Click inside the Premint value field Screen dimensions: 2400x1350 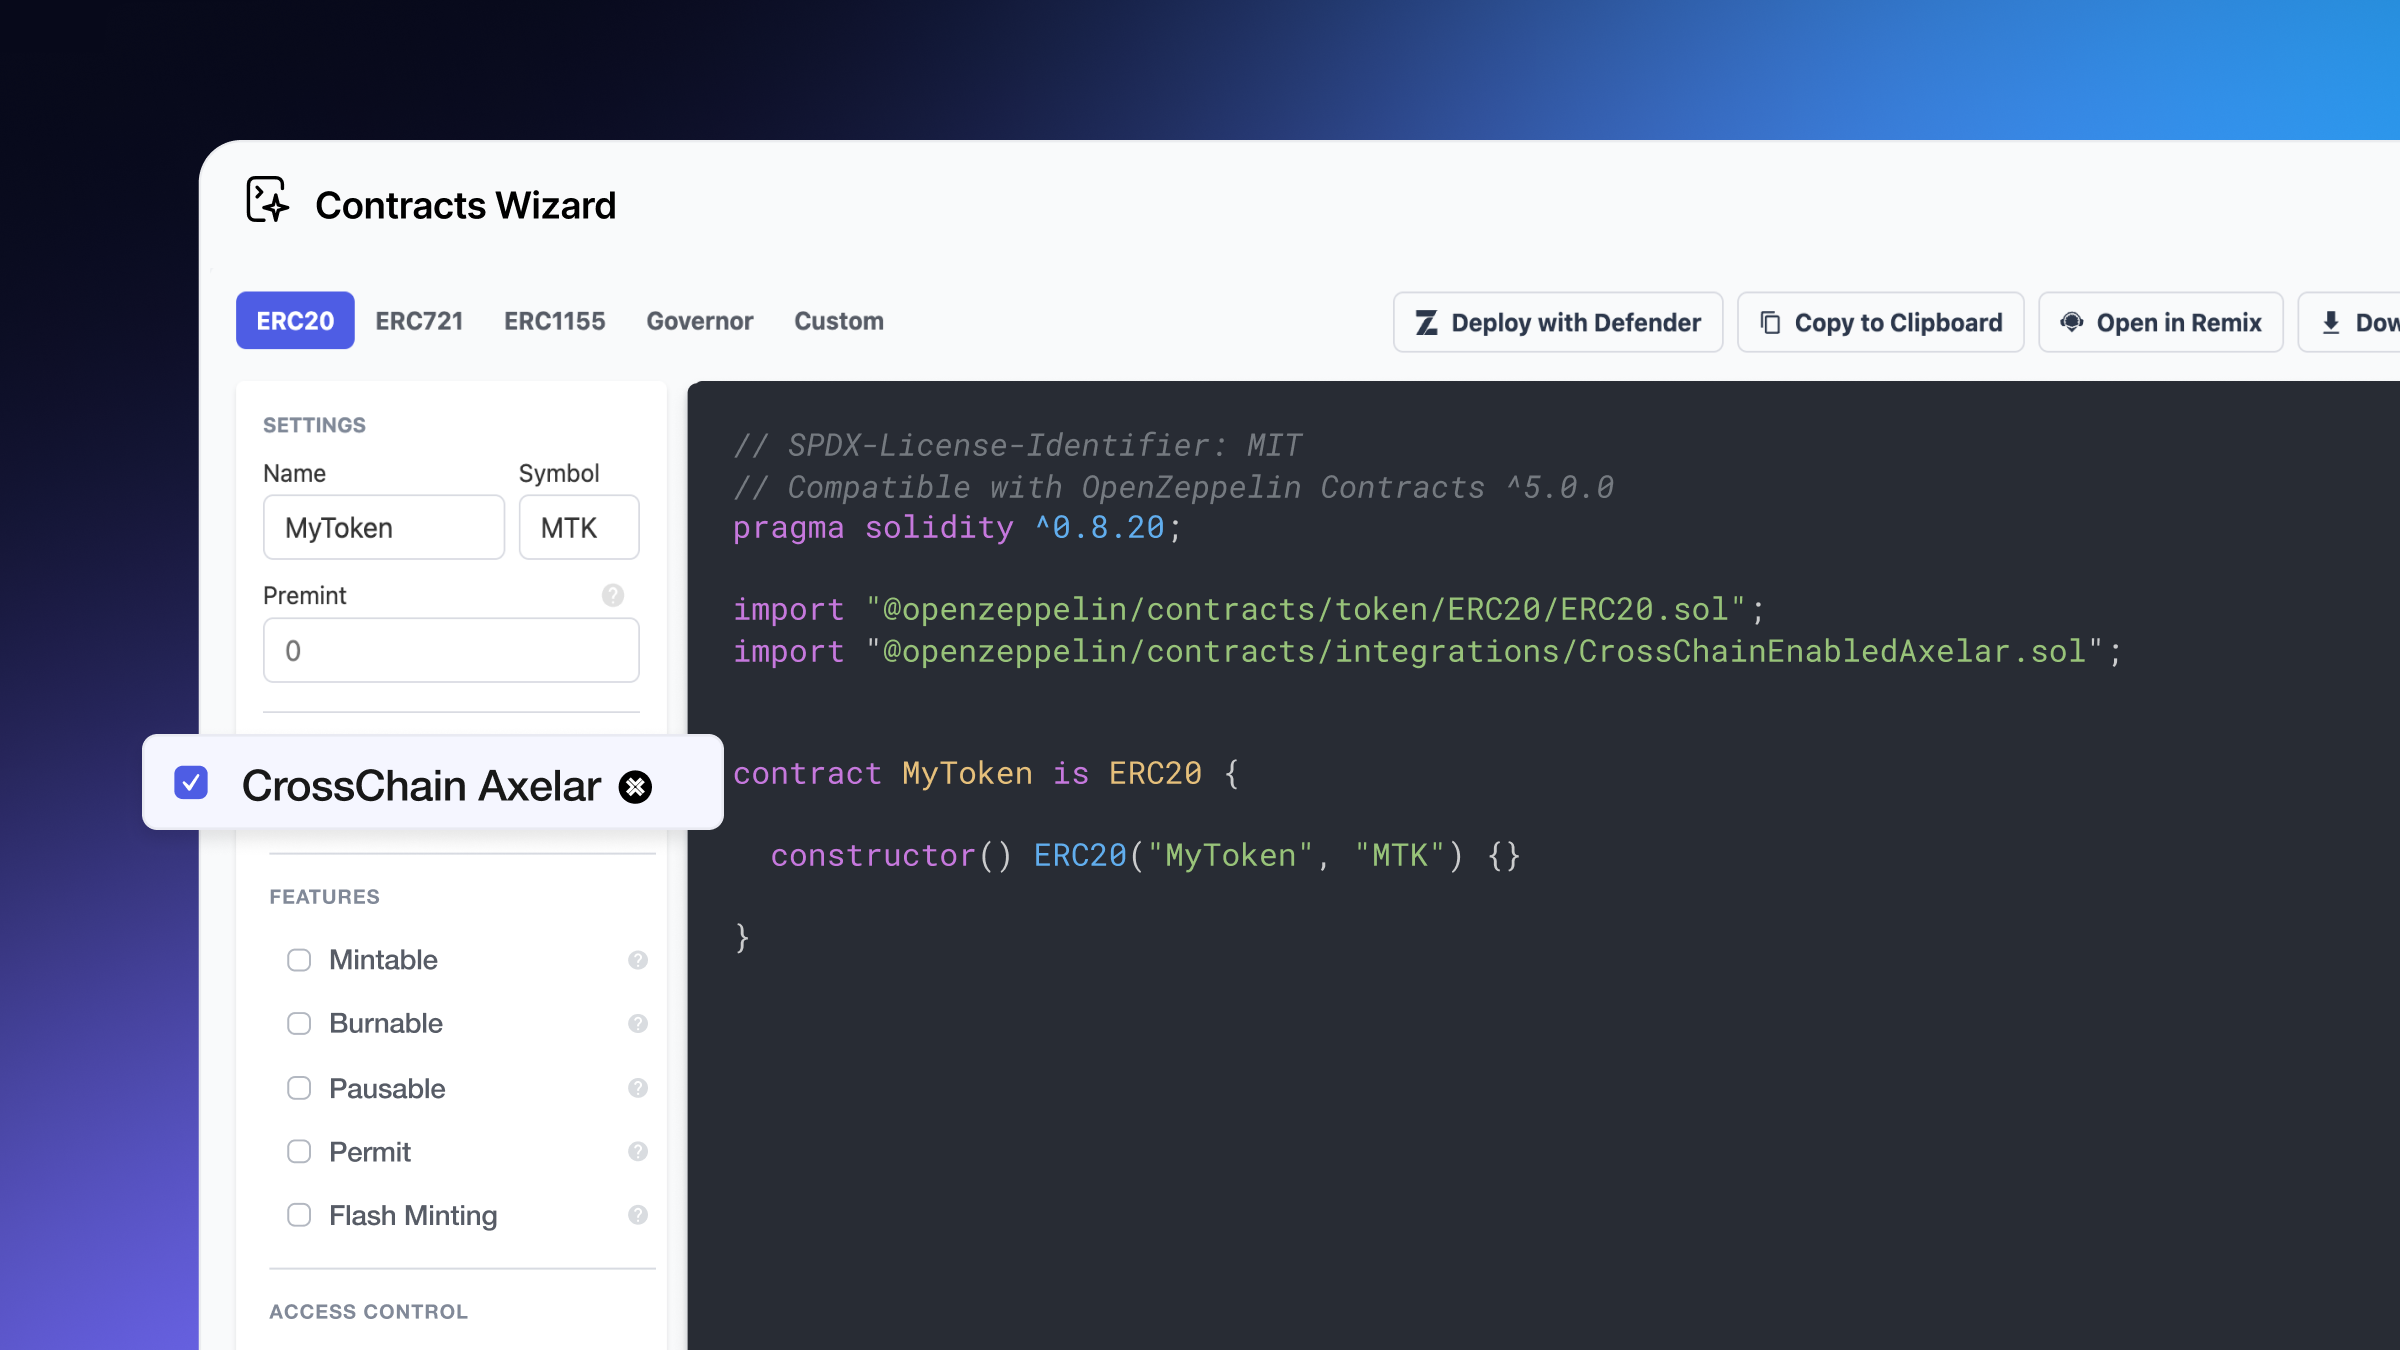450,650
